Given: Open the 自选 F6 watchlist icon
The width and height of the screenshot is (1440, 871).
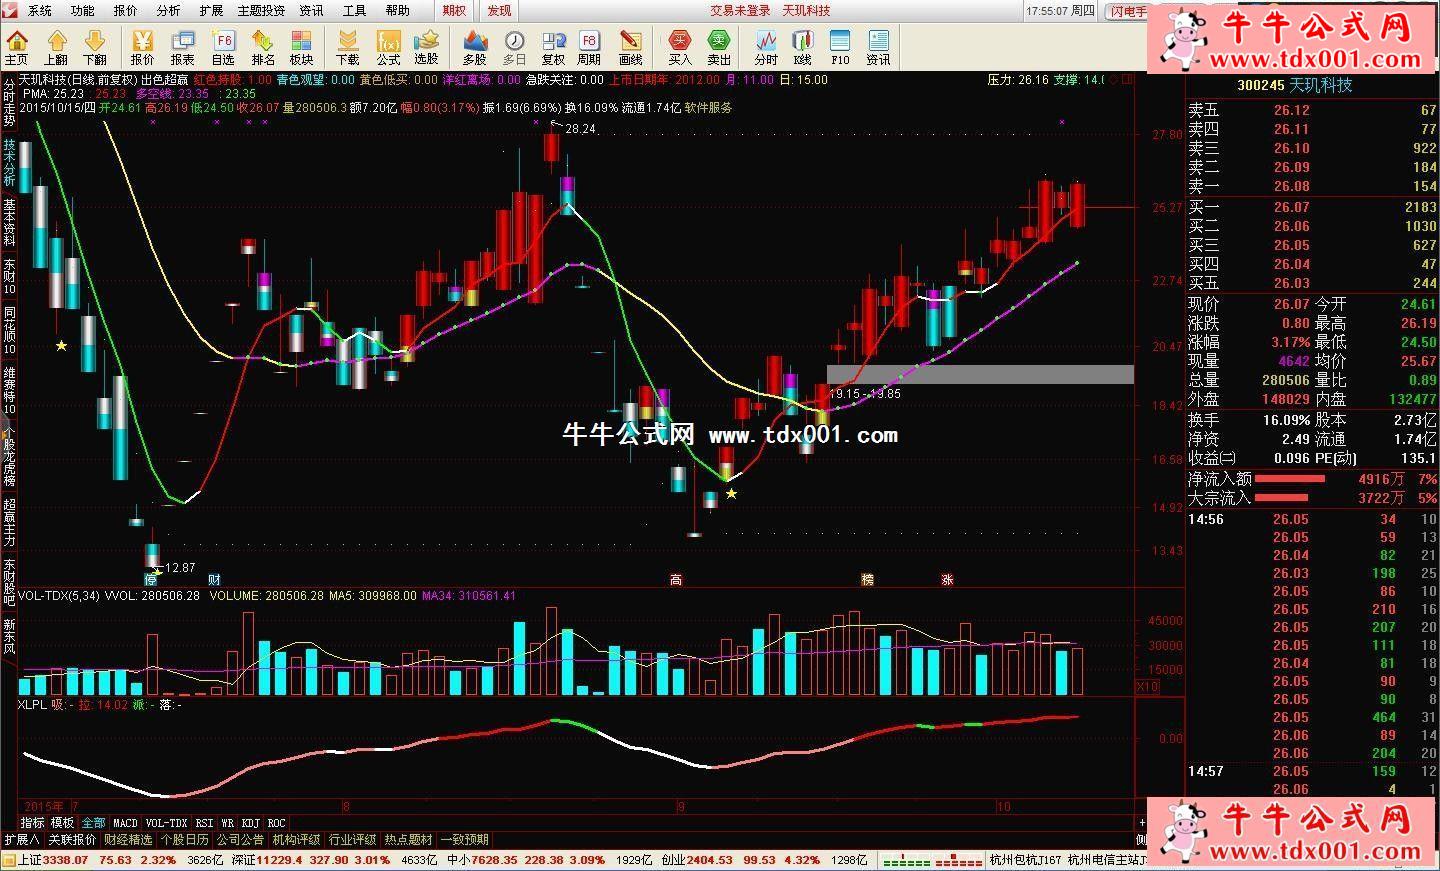Looking at the screenshot, I should 223,46.
